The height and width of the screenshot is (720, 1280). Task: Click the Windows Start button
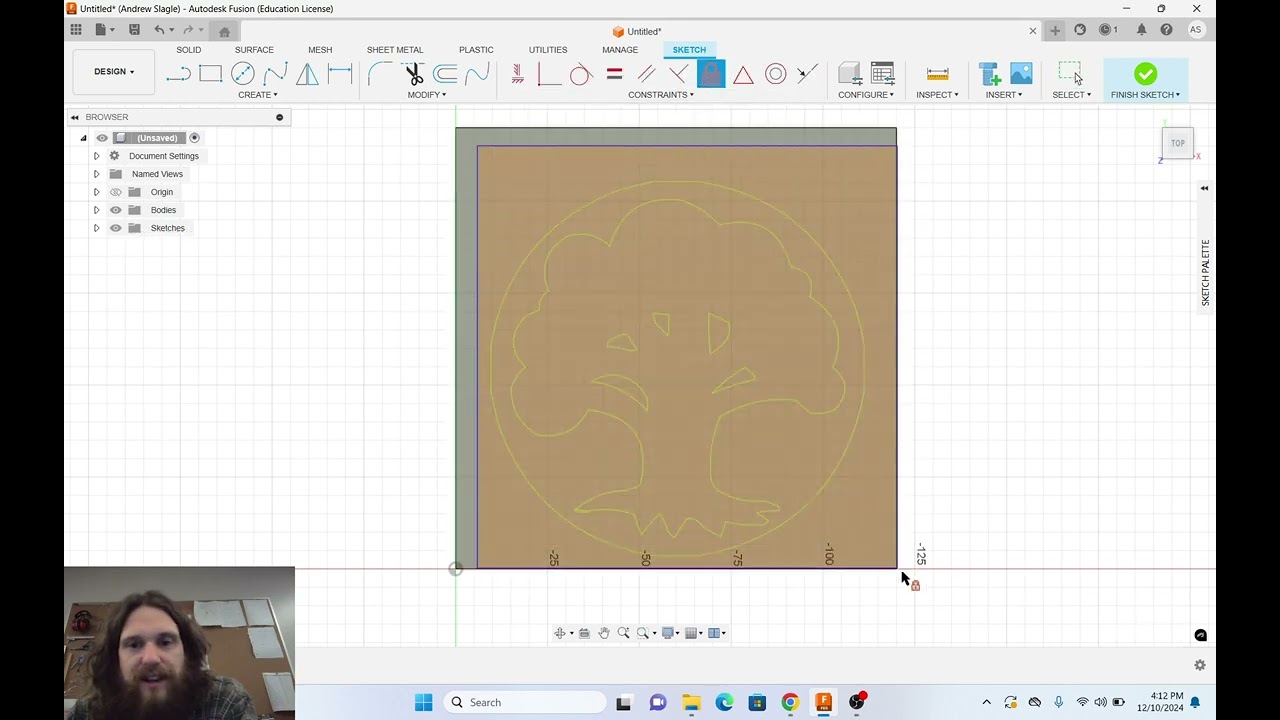pos(424,702)
